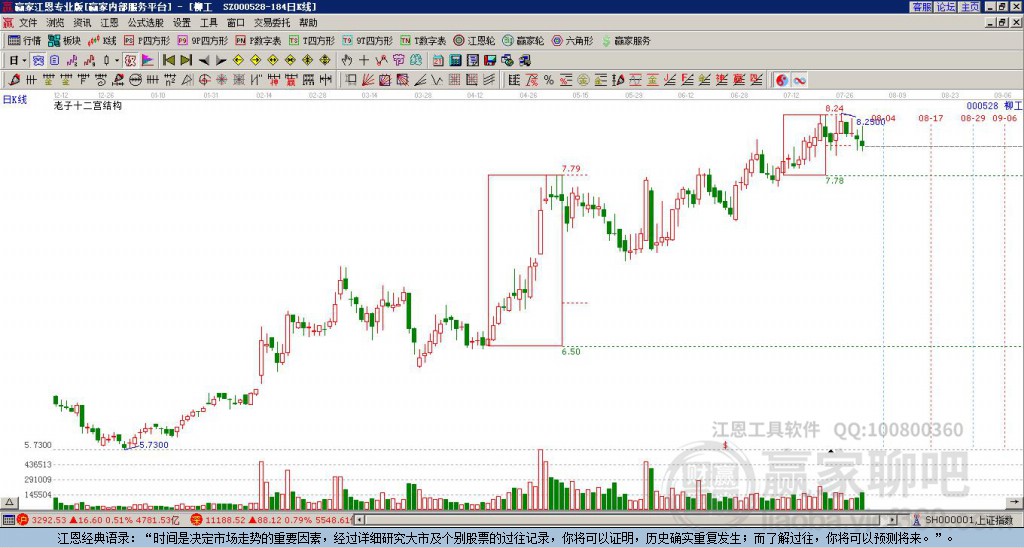Open the 主页 link

click(969, 7)
